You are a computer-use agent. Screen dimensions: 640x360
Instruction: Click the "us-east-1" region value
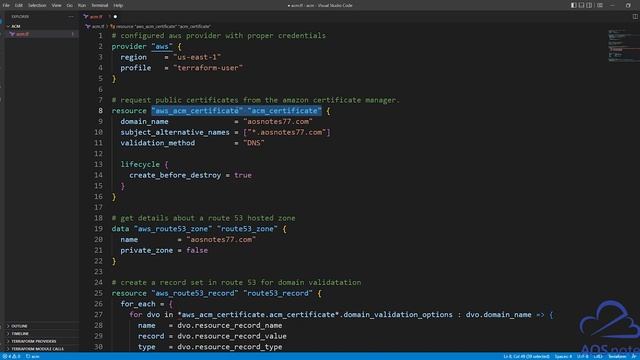(x=197, y=57)
